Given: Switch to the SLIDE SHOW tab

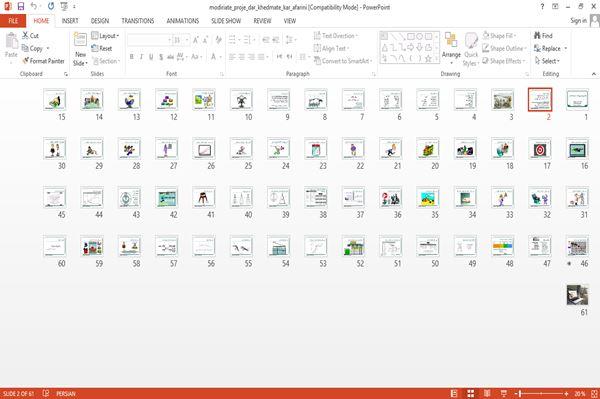Looking at the screenshot, I should [226, 21].
